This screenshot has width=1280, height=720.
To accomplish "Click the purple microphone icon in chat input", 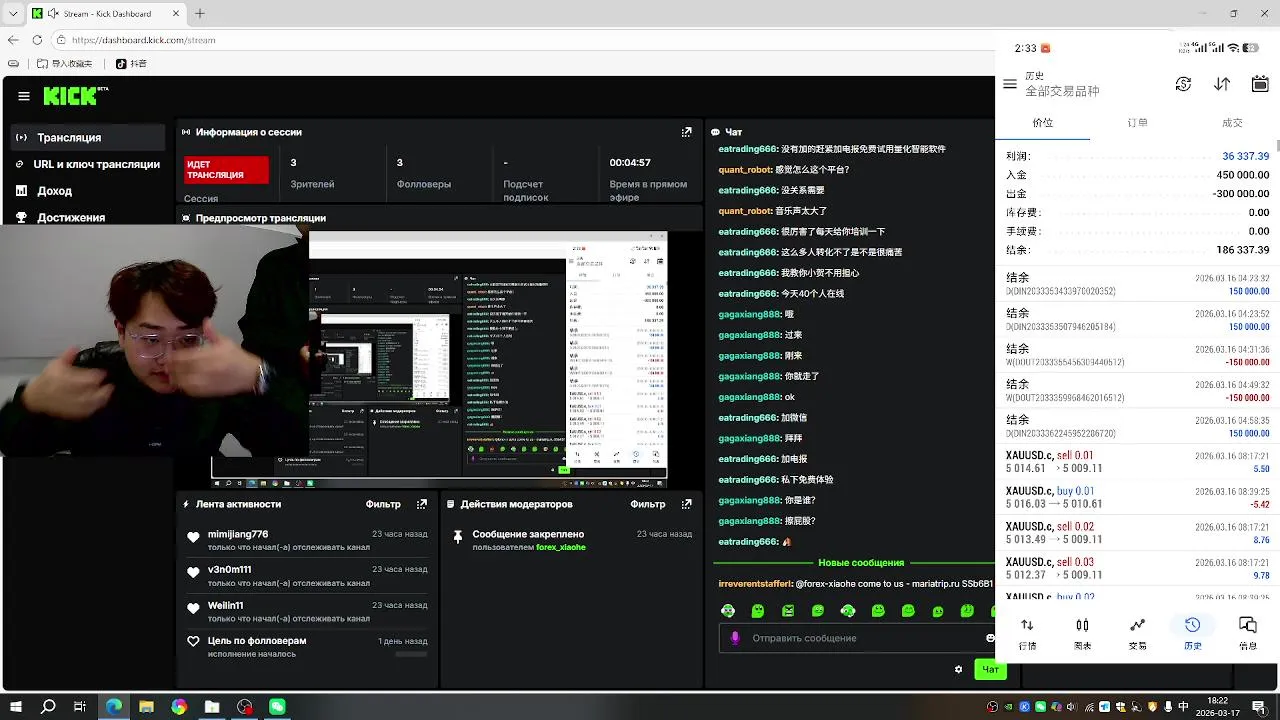I will coord(735,638).
